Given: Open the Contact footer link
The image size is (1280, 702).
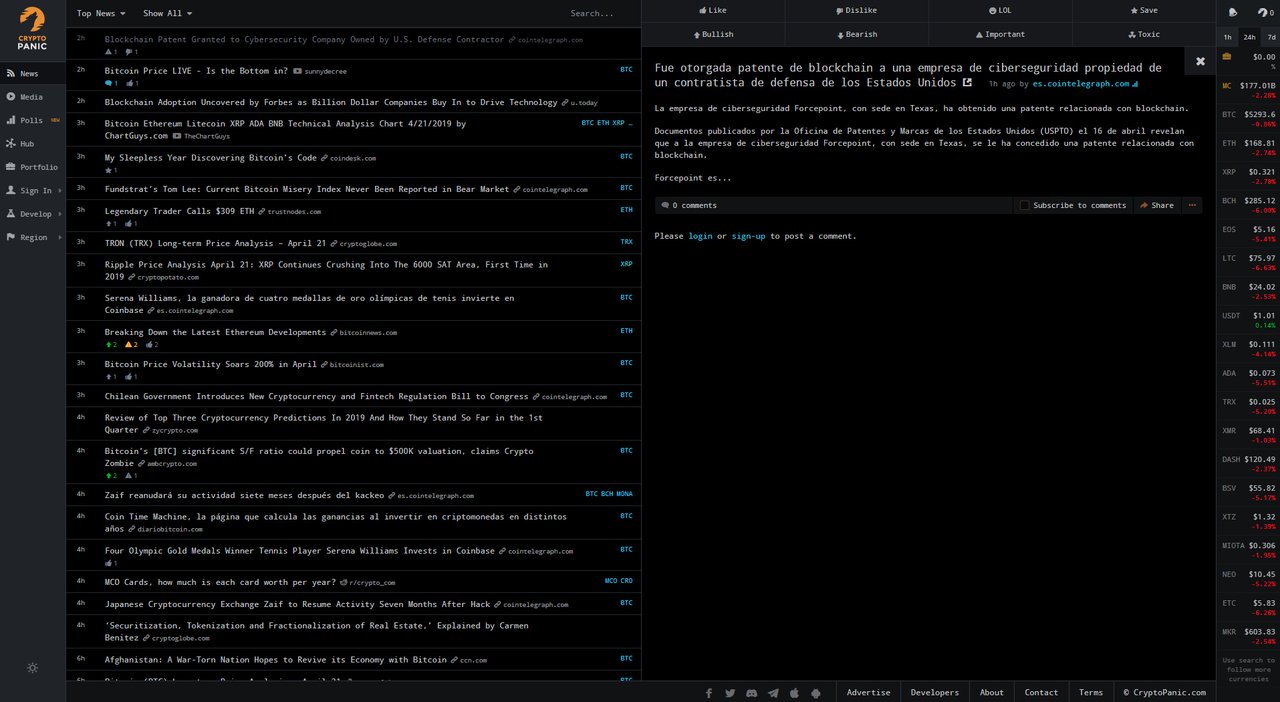Looking at the screenshot, I should point(1041,692).
